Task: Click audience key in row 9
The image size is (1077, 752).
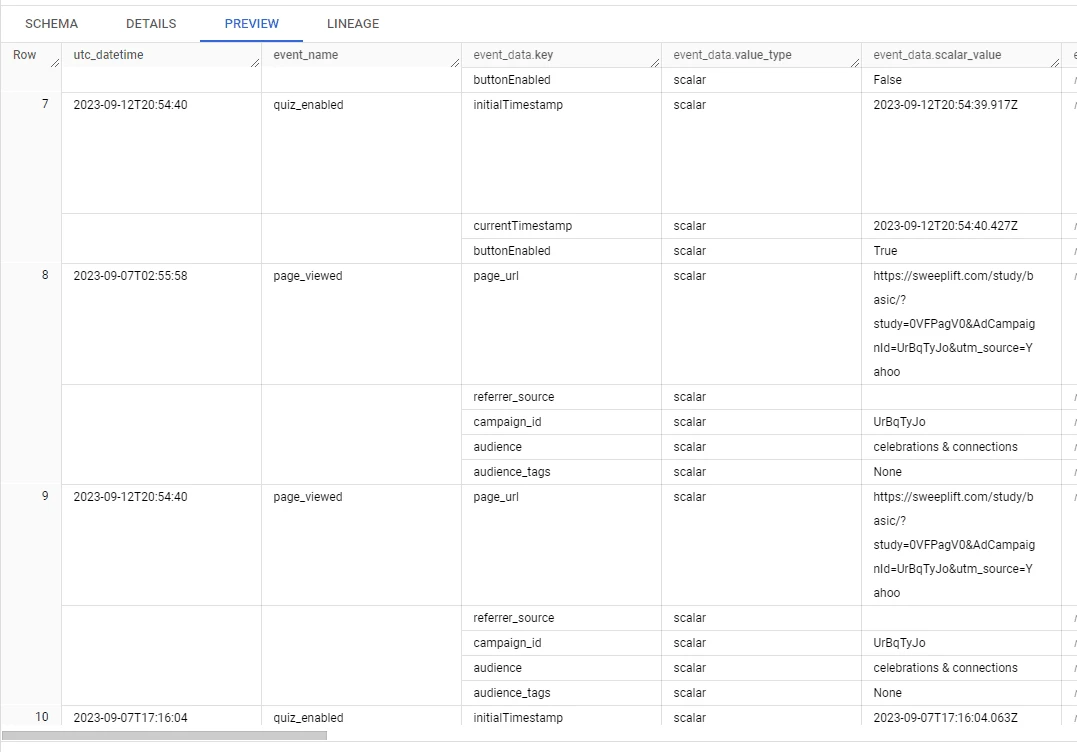Action: coord(497,668)
